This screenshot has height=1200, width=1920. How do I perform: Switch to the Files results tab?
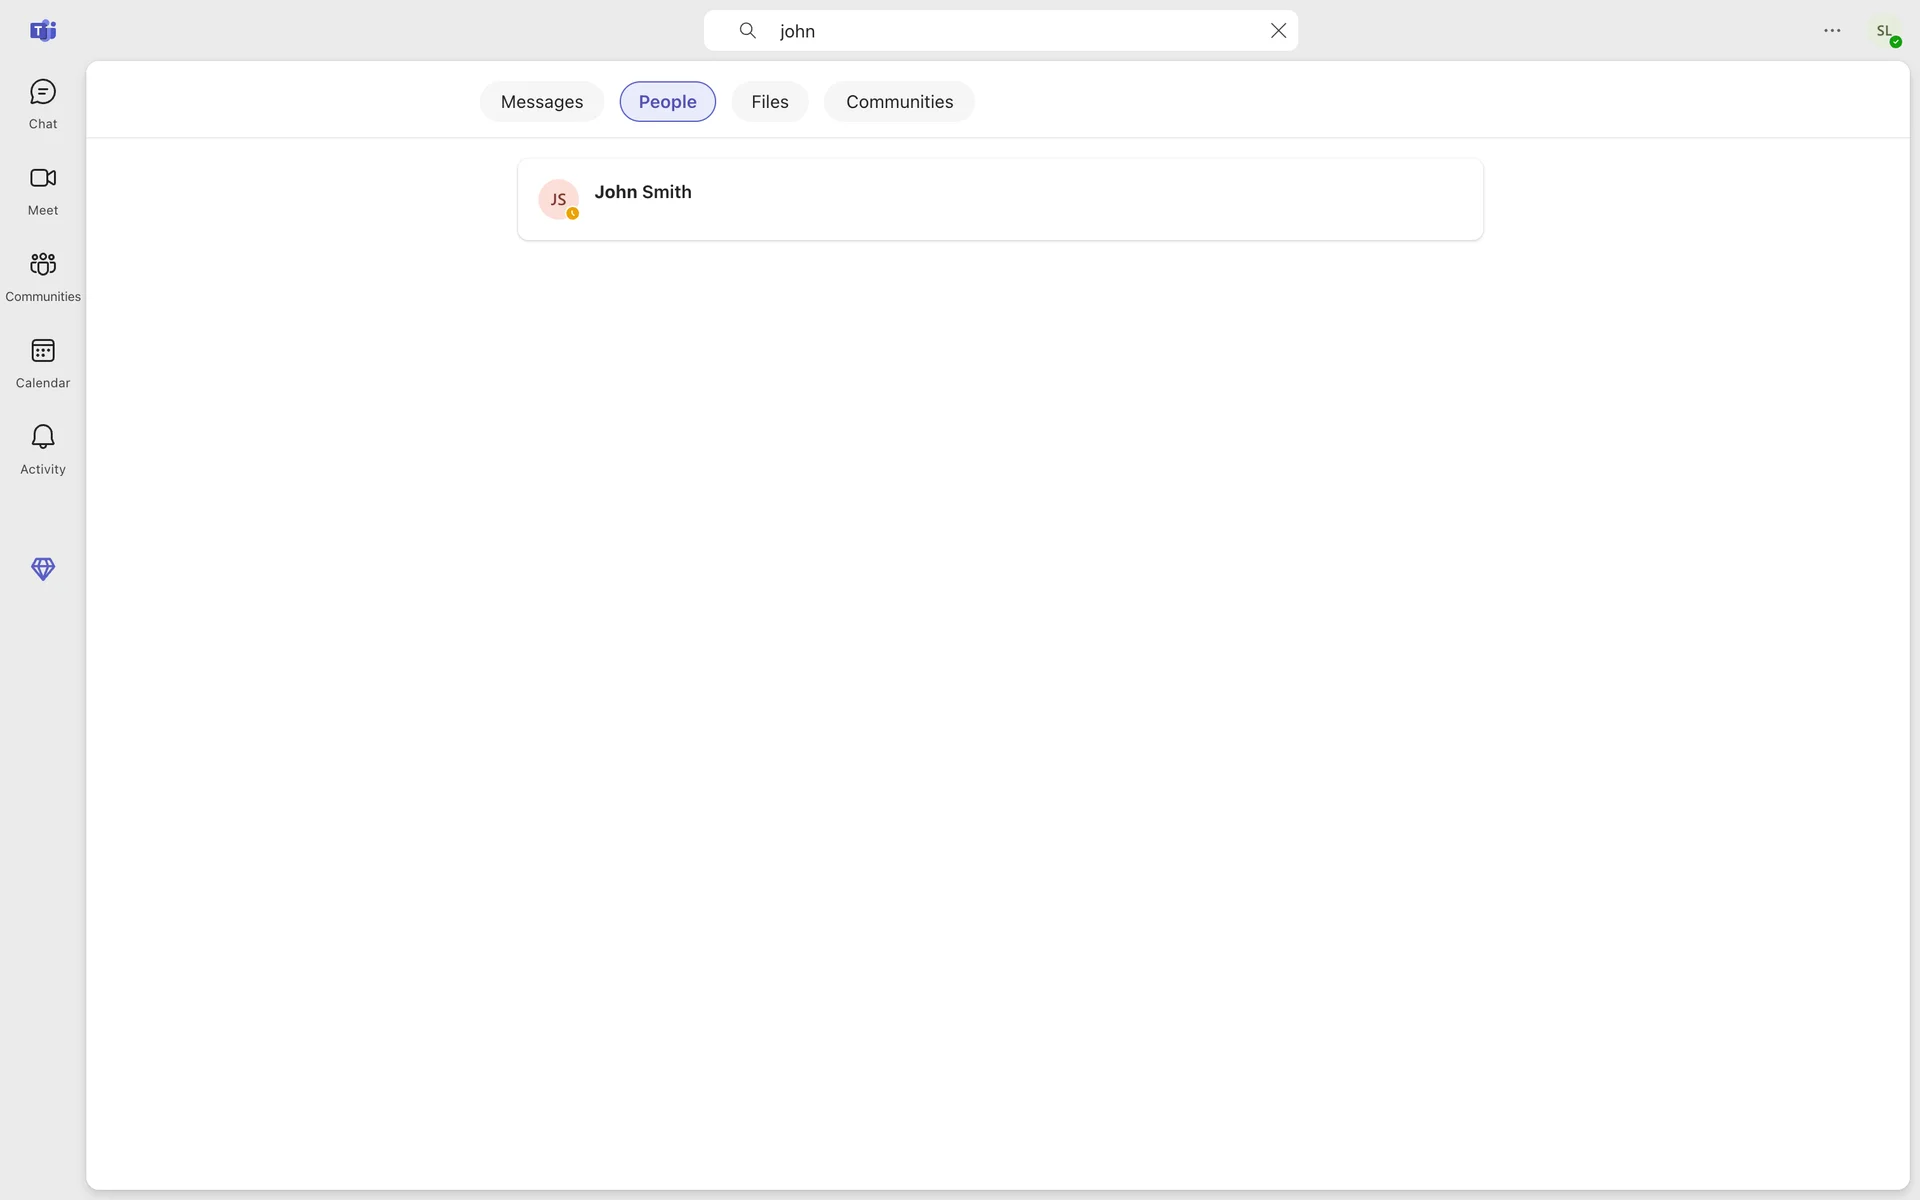[x=770, y=102]
